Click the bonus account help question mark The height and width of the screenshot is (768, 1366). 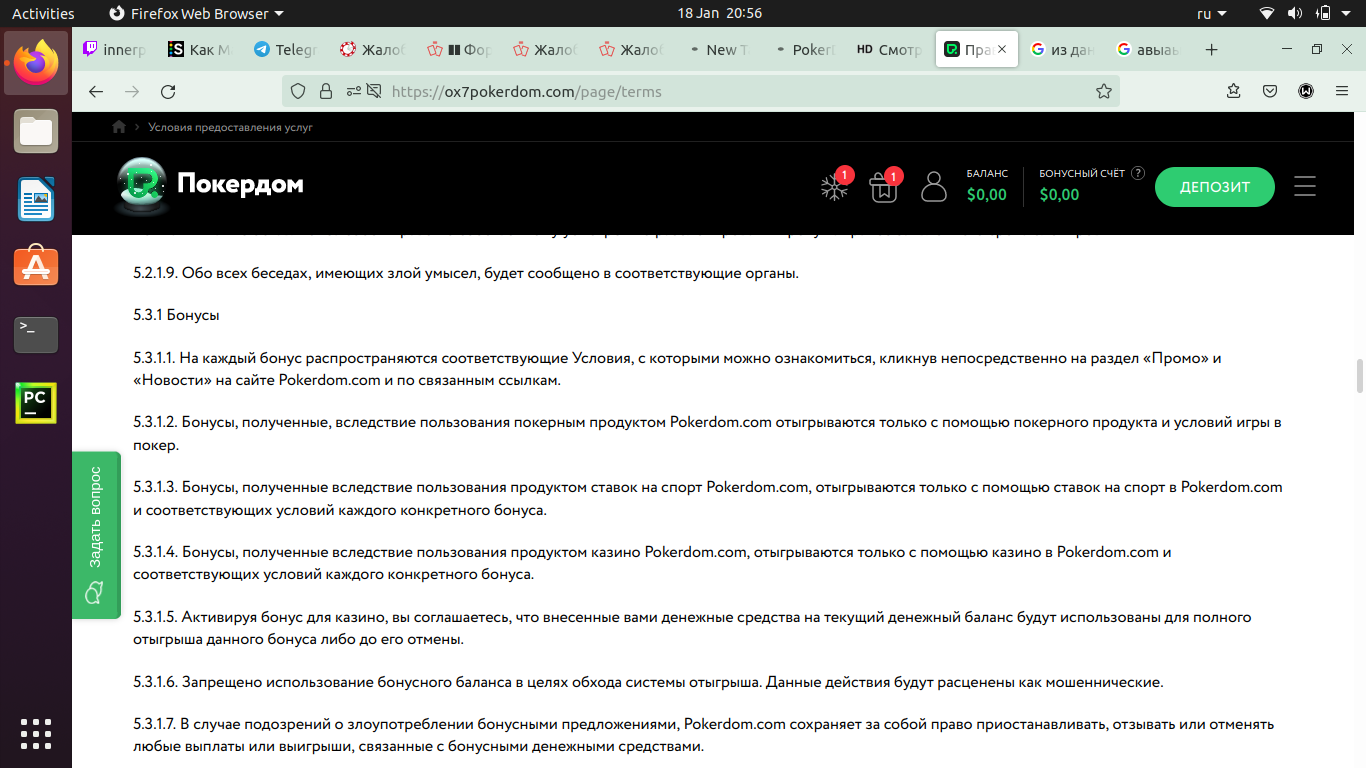1138,173
